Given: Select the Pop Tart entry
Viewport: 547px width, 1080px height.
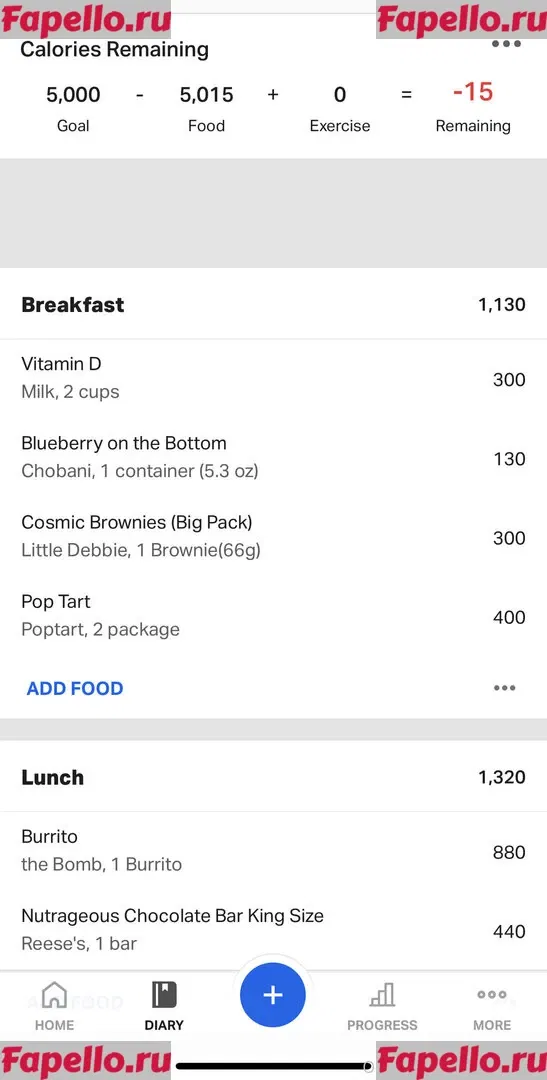Looking at the screenshot, I should click(x=274, y=615).
